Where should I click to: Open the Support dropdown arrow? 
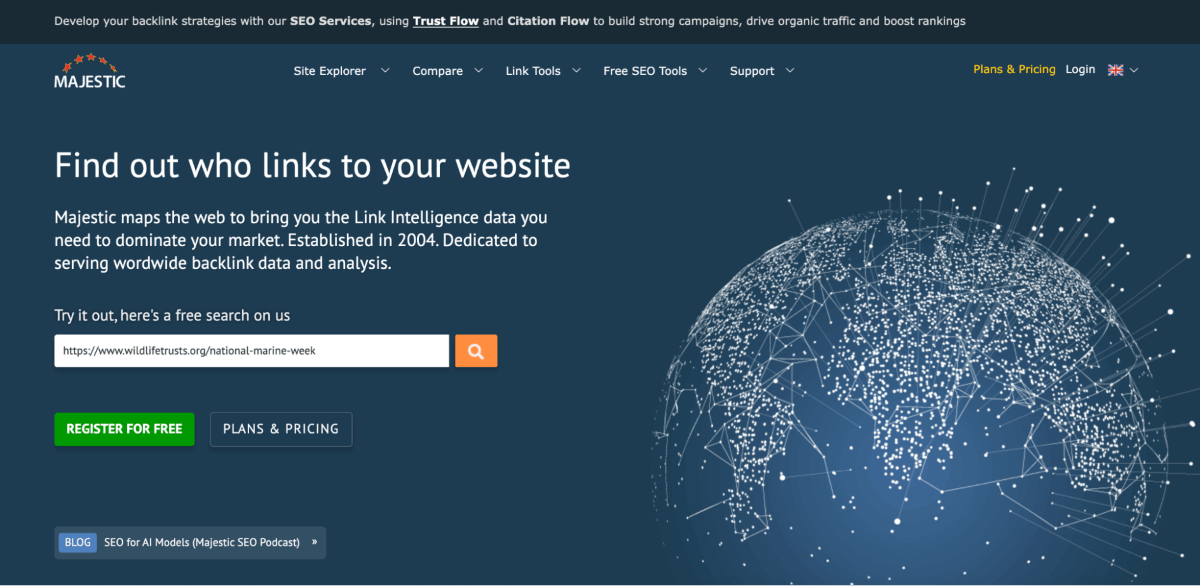coord(790,71)
